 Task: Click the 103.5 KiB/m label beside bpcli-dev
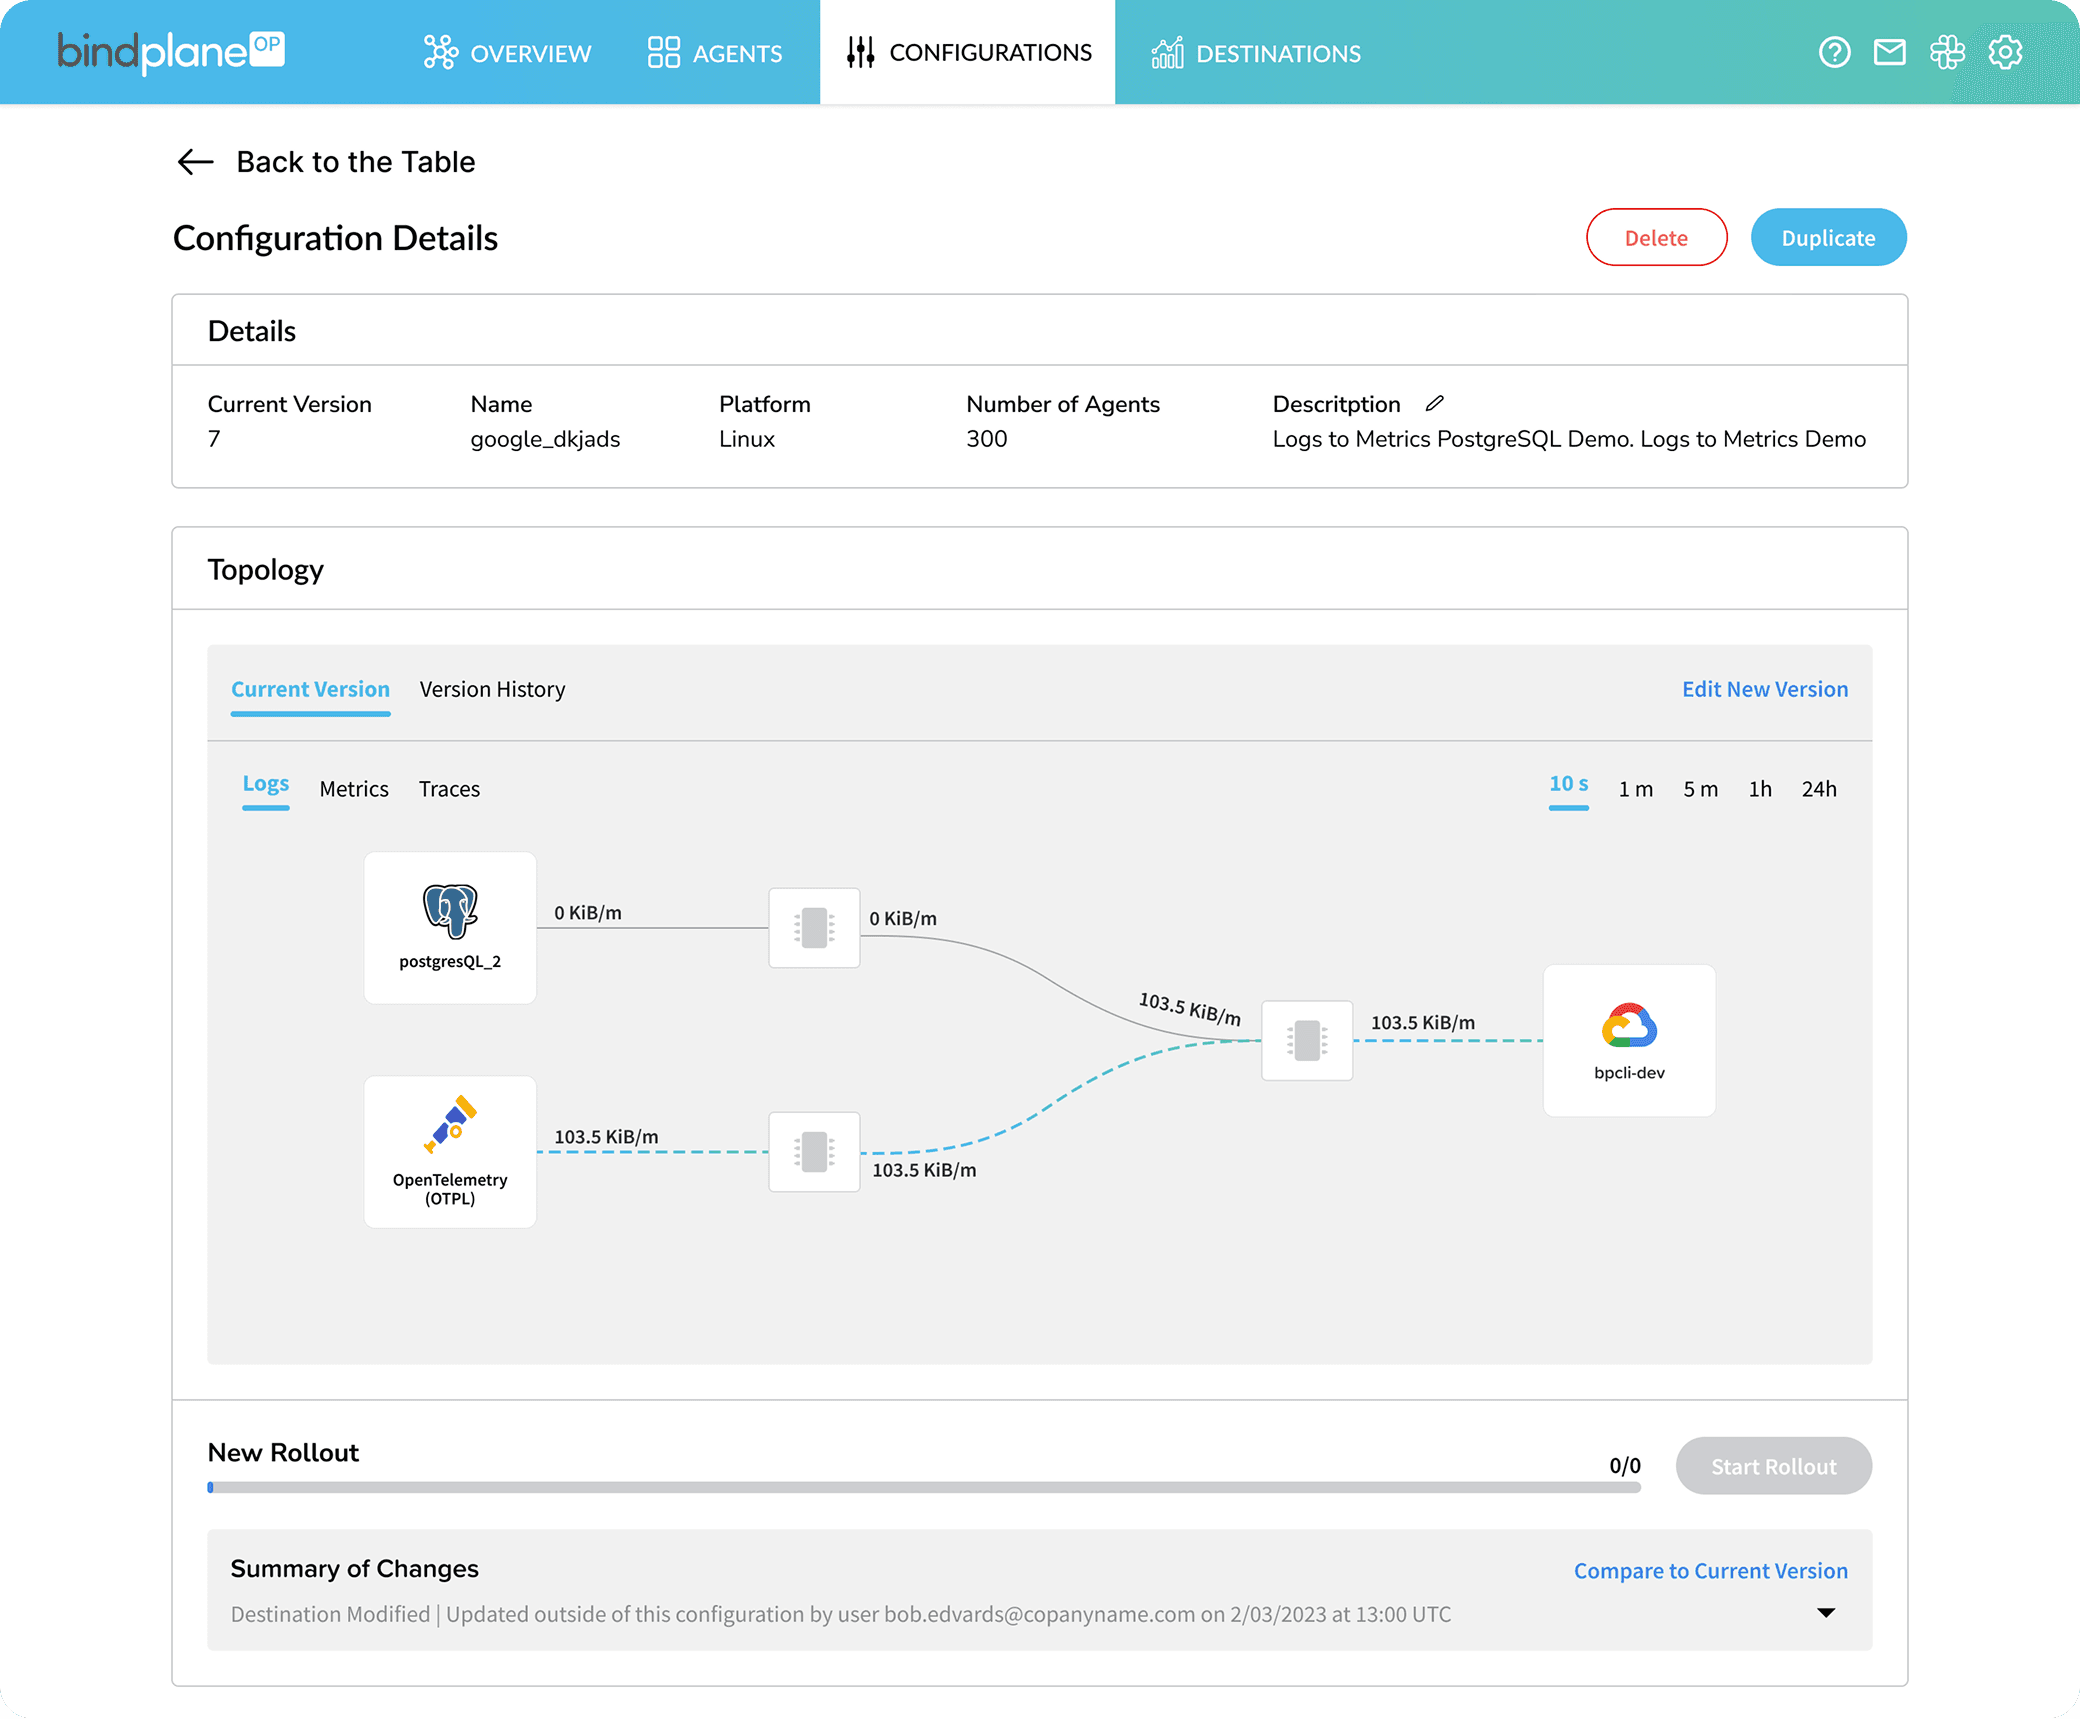point(1422,1022)
